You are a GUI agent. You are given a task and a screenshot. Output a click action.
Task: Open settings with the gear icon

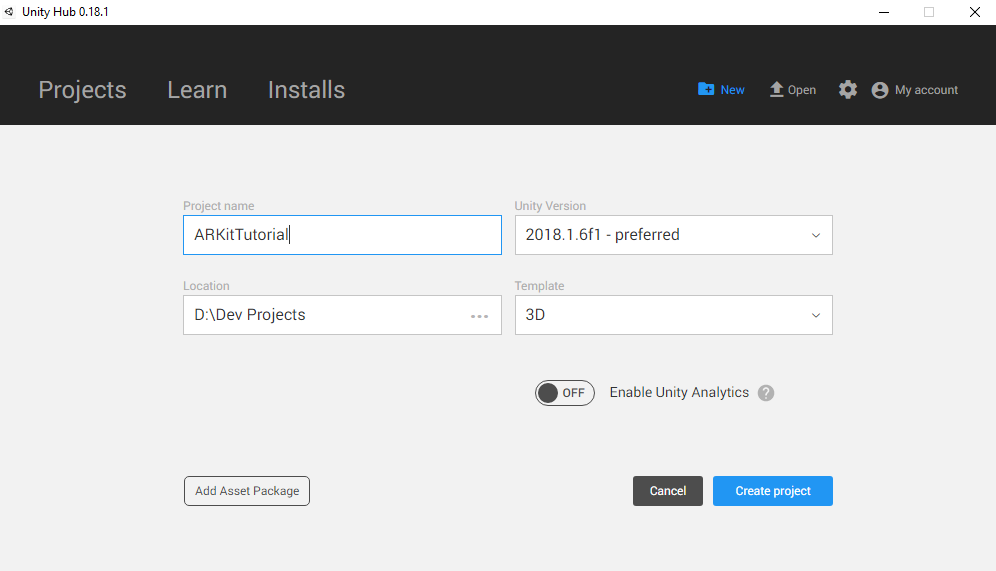click(x=847, y=90)
